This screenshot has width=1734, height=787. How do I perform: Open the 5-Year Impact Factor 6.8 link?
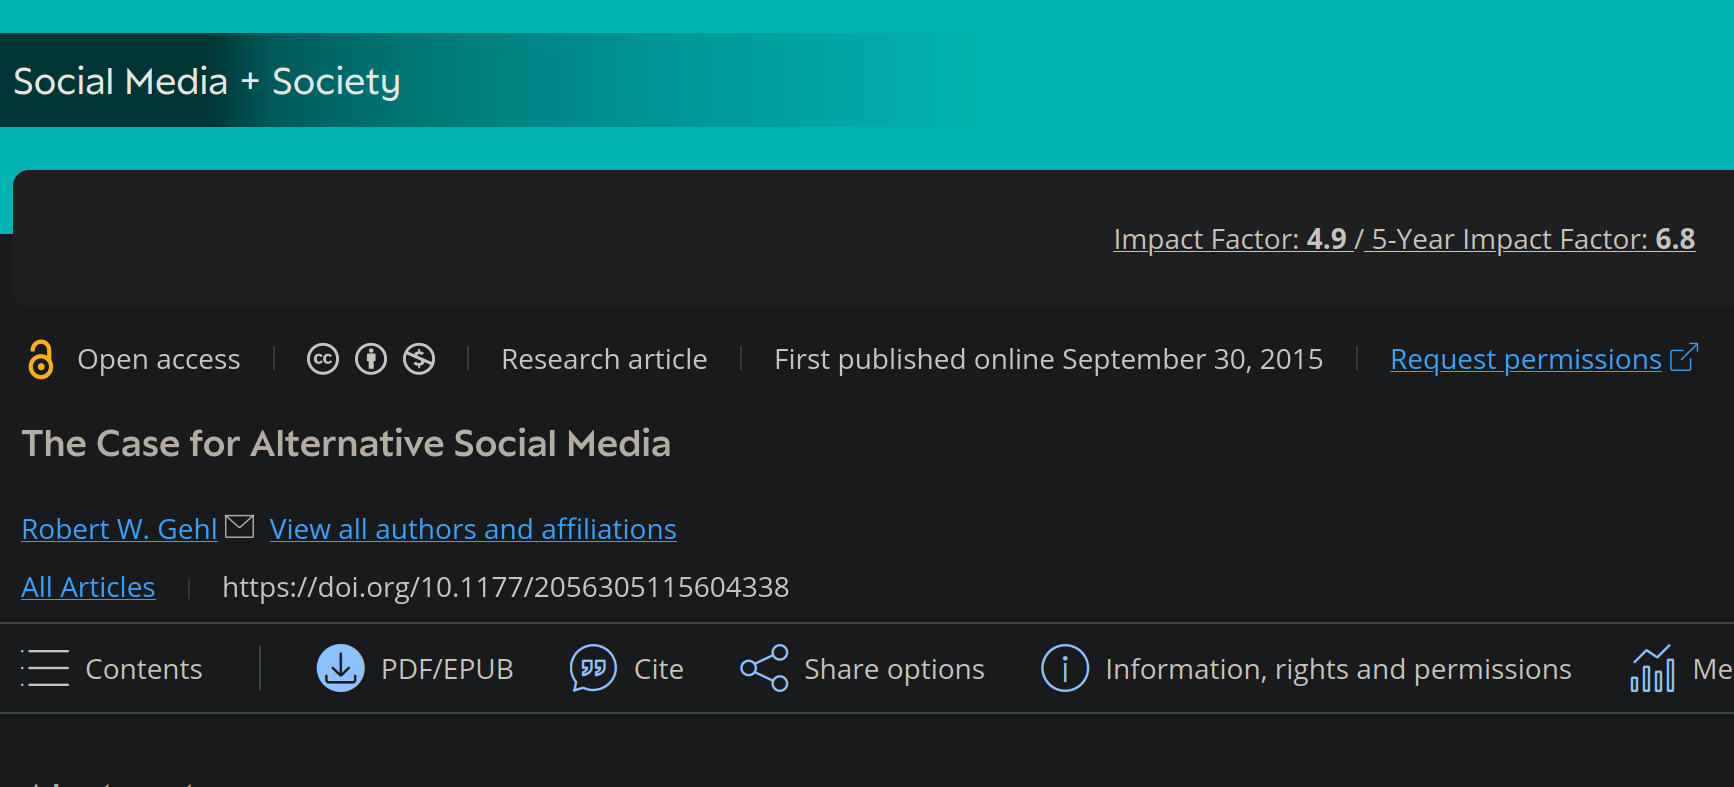1533,239
